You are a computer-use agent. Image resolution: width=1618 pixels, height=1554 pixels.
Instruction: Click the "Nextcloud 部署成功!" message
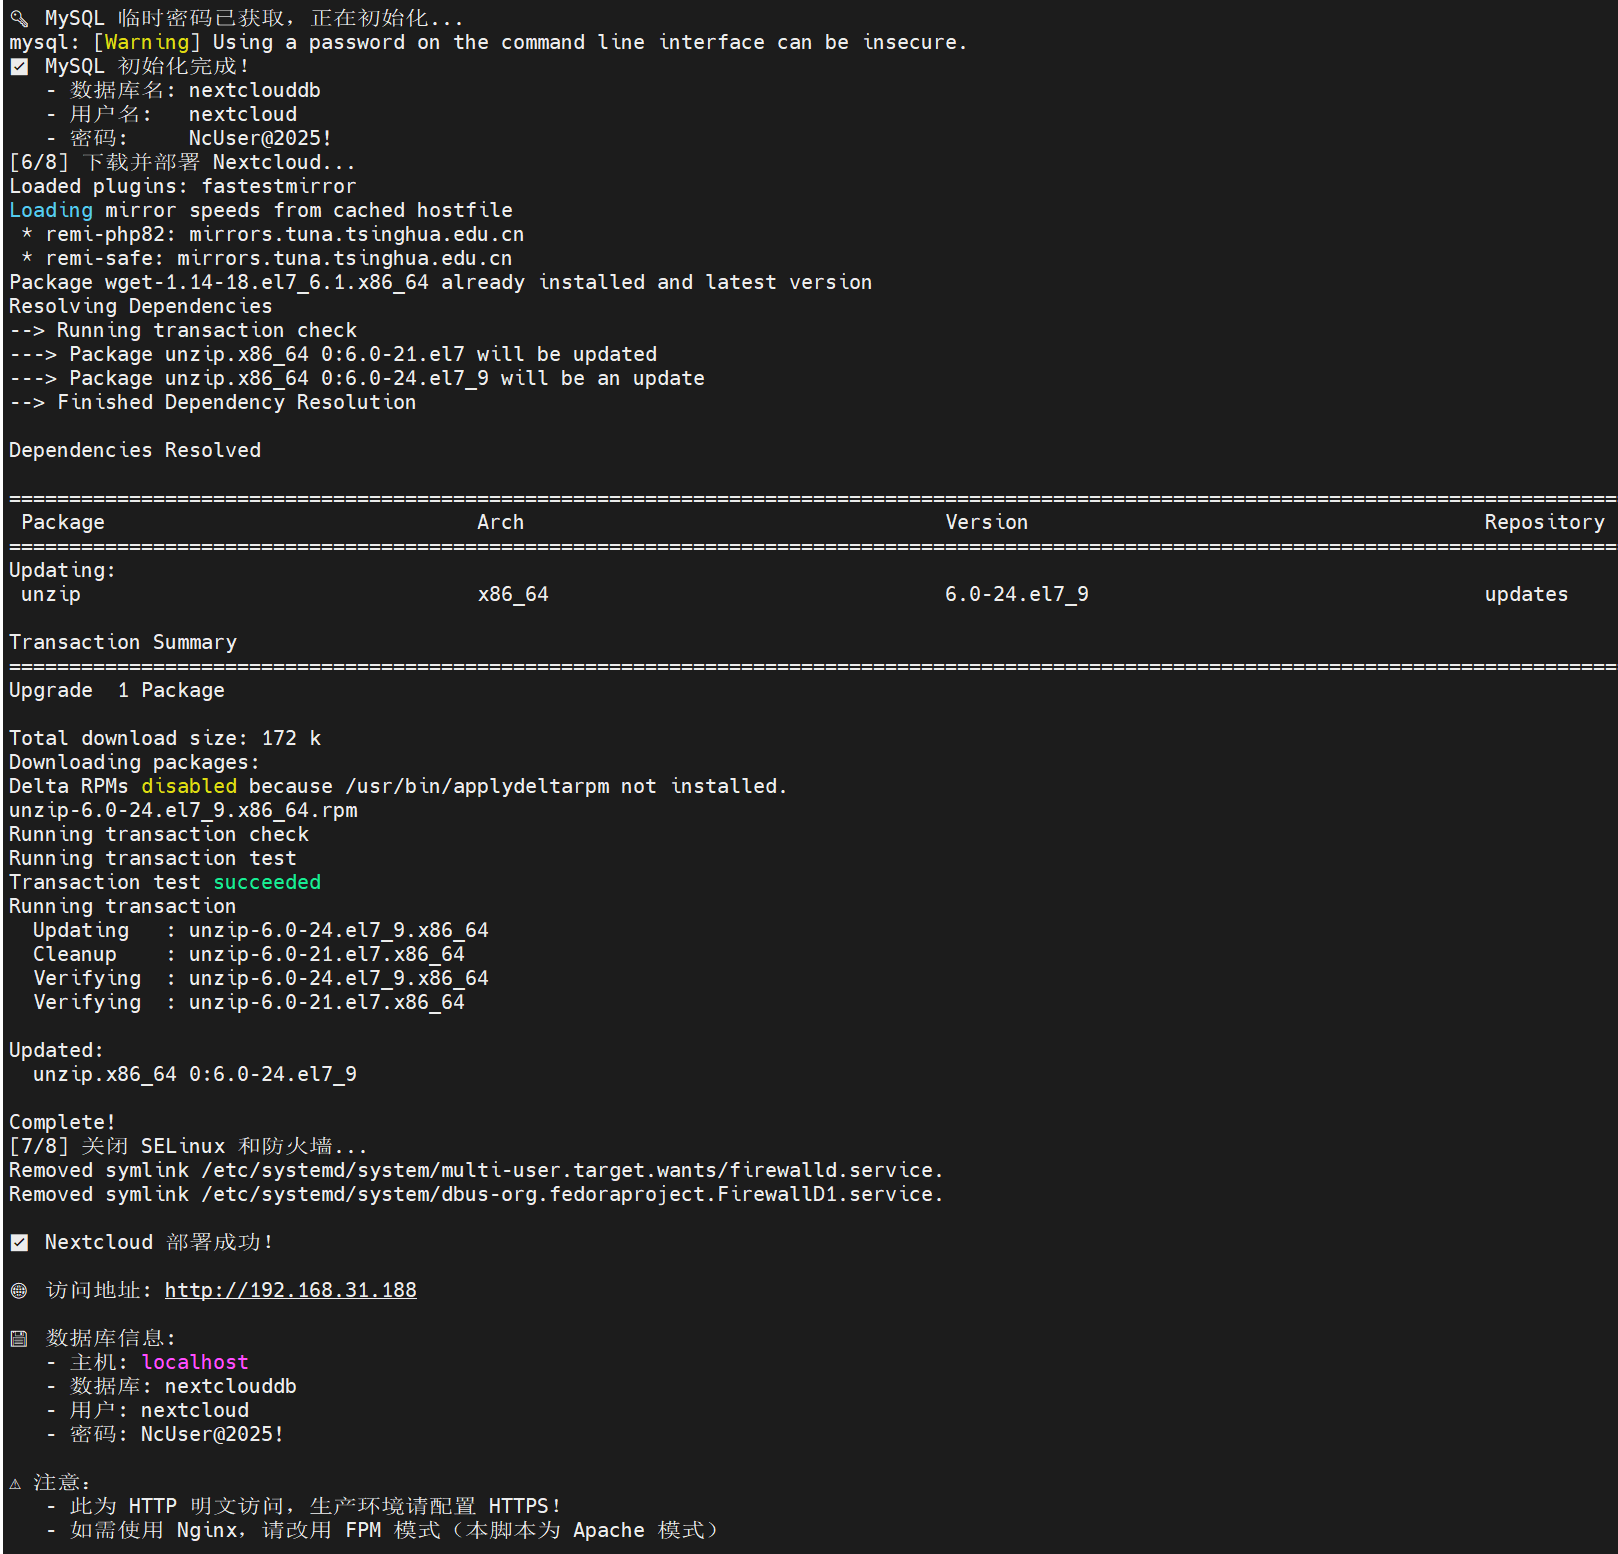pos(159,1242)
